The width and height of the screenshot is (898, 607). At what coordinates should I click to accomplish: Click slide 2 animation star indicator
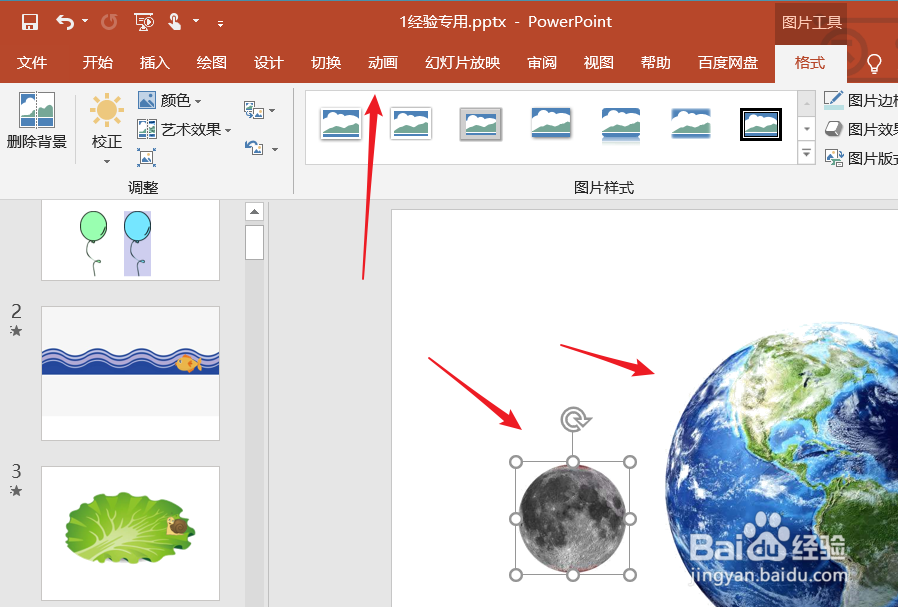(x=16, y=330)
